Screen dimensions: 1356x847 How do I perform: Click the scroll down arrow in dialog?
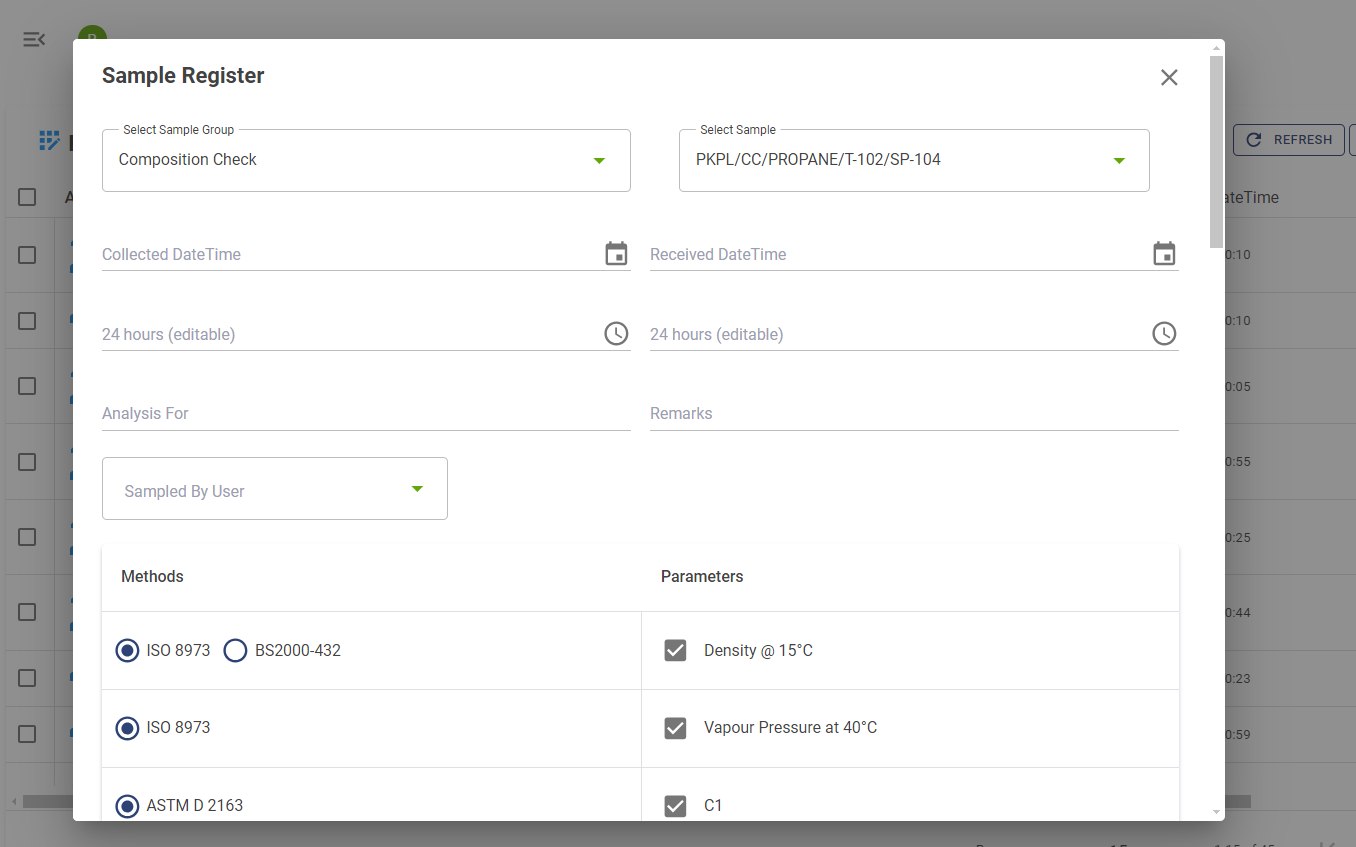[x=1216, y=812]
